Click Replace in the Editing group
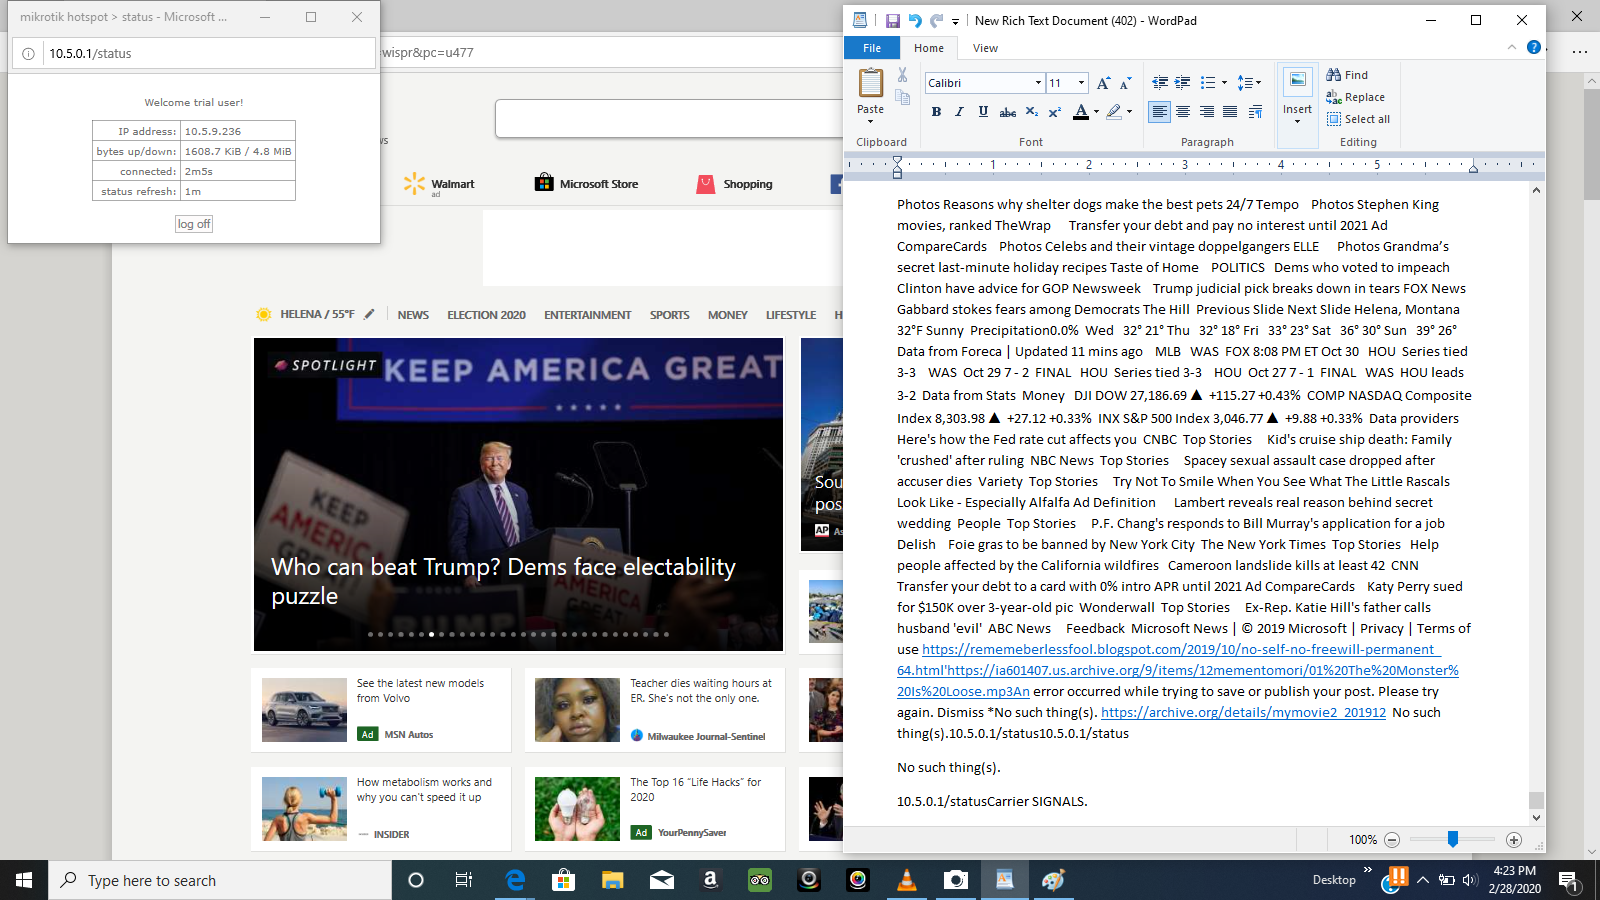 [x=1356, y=97]
